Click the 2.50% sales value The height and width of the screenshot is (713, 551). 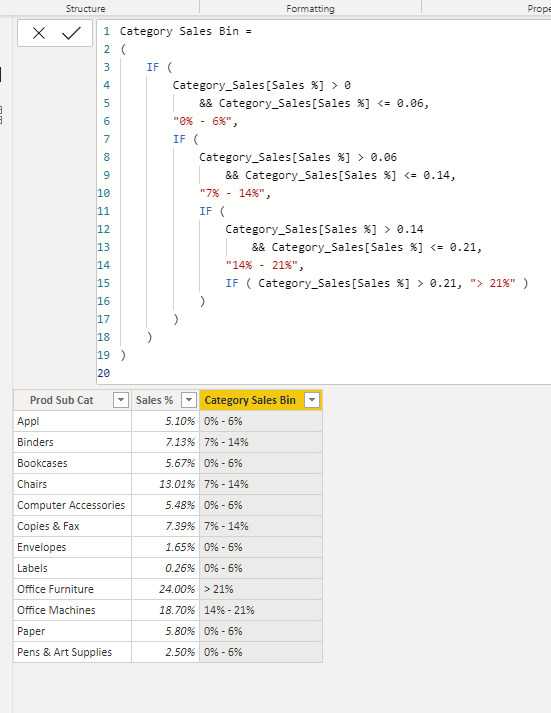point(165,652)
